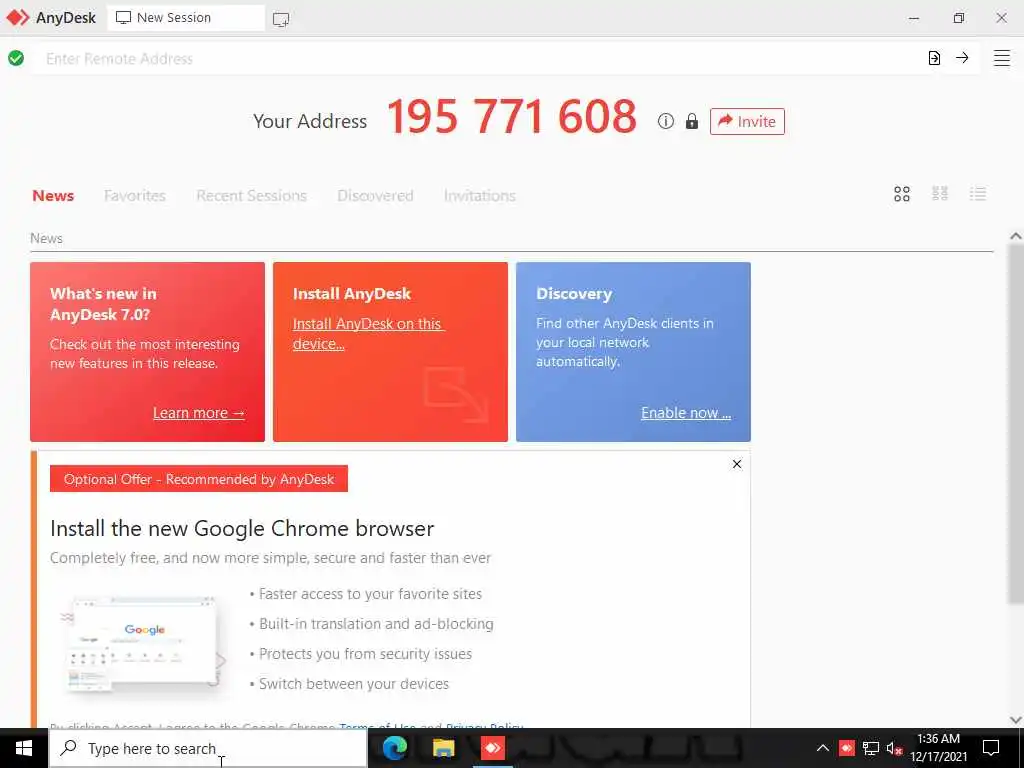Switch to small tiles view
The width and height of the screenshot is (1024, 768).
point(940,194)
